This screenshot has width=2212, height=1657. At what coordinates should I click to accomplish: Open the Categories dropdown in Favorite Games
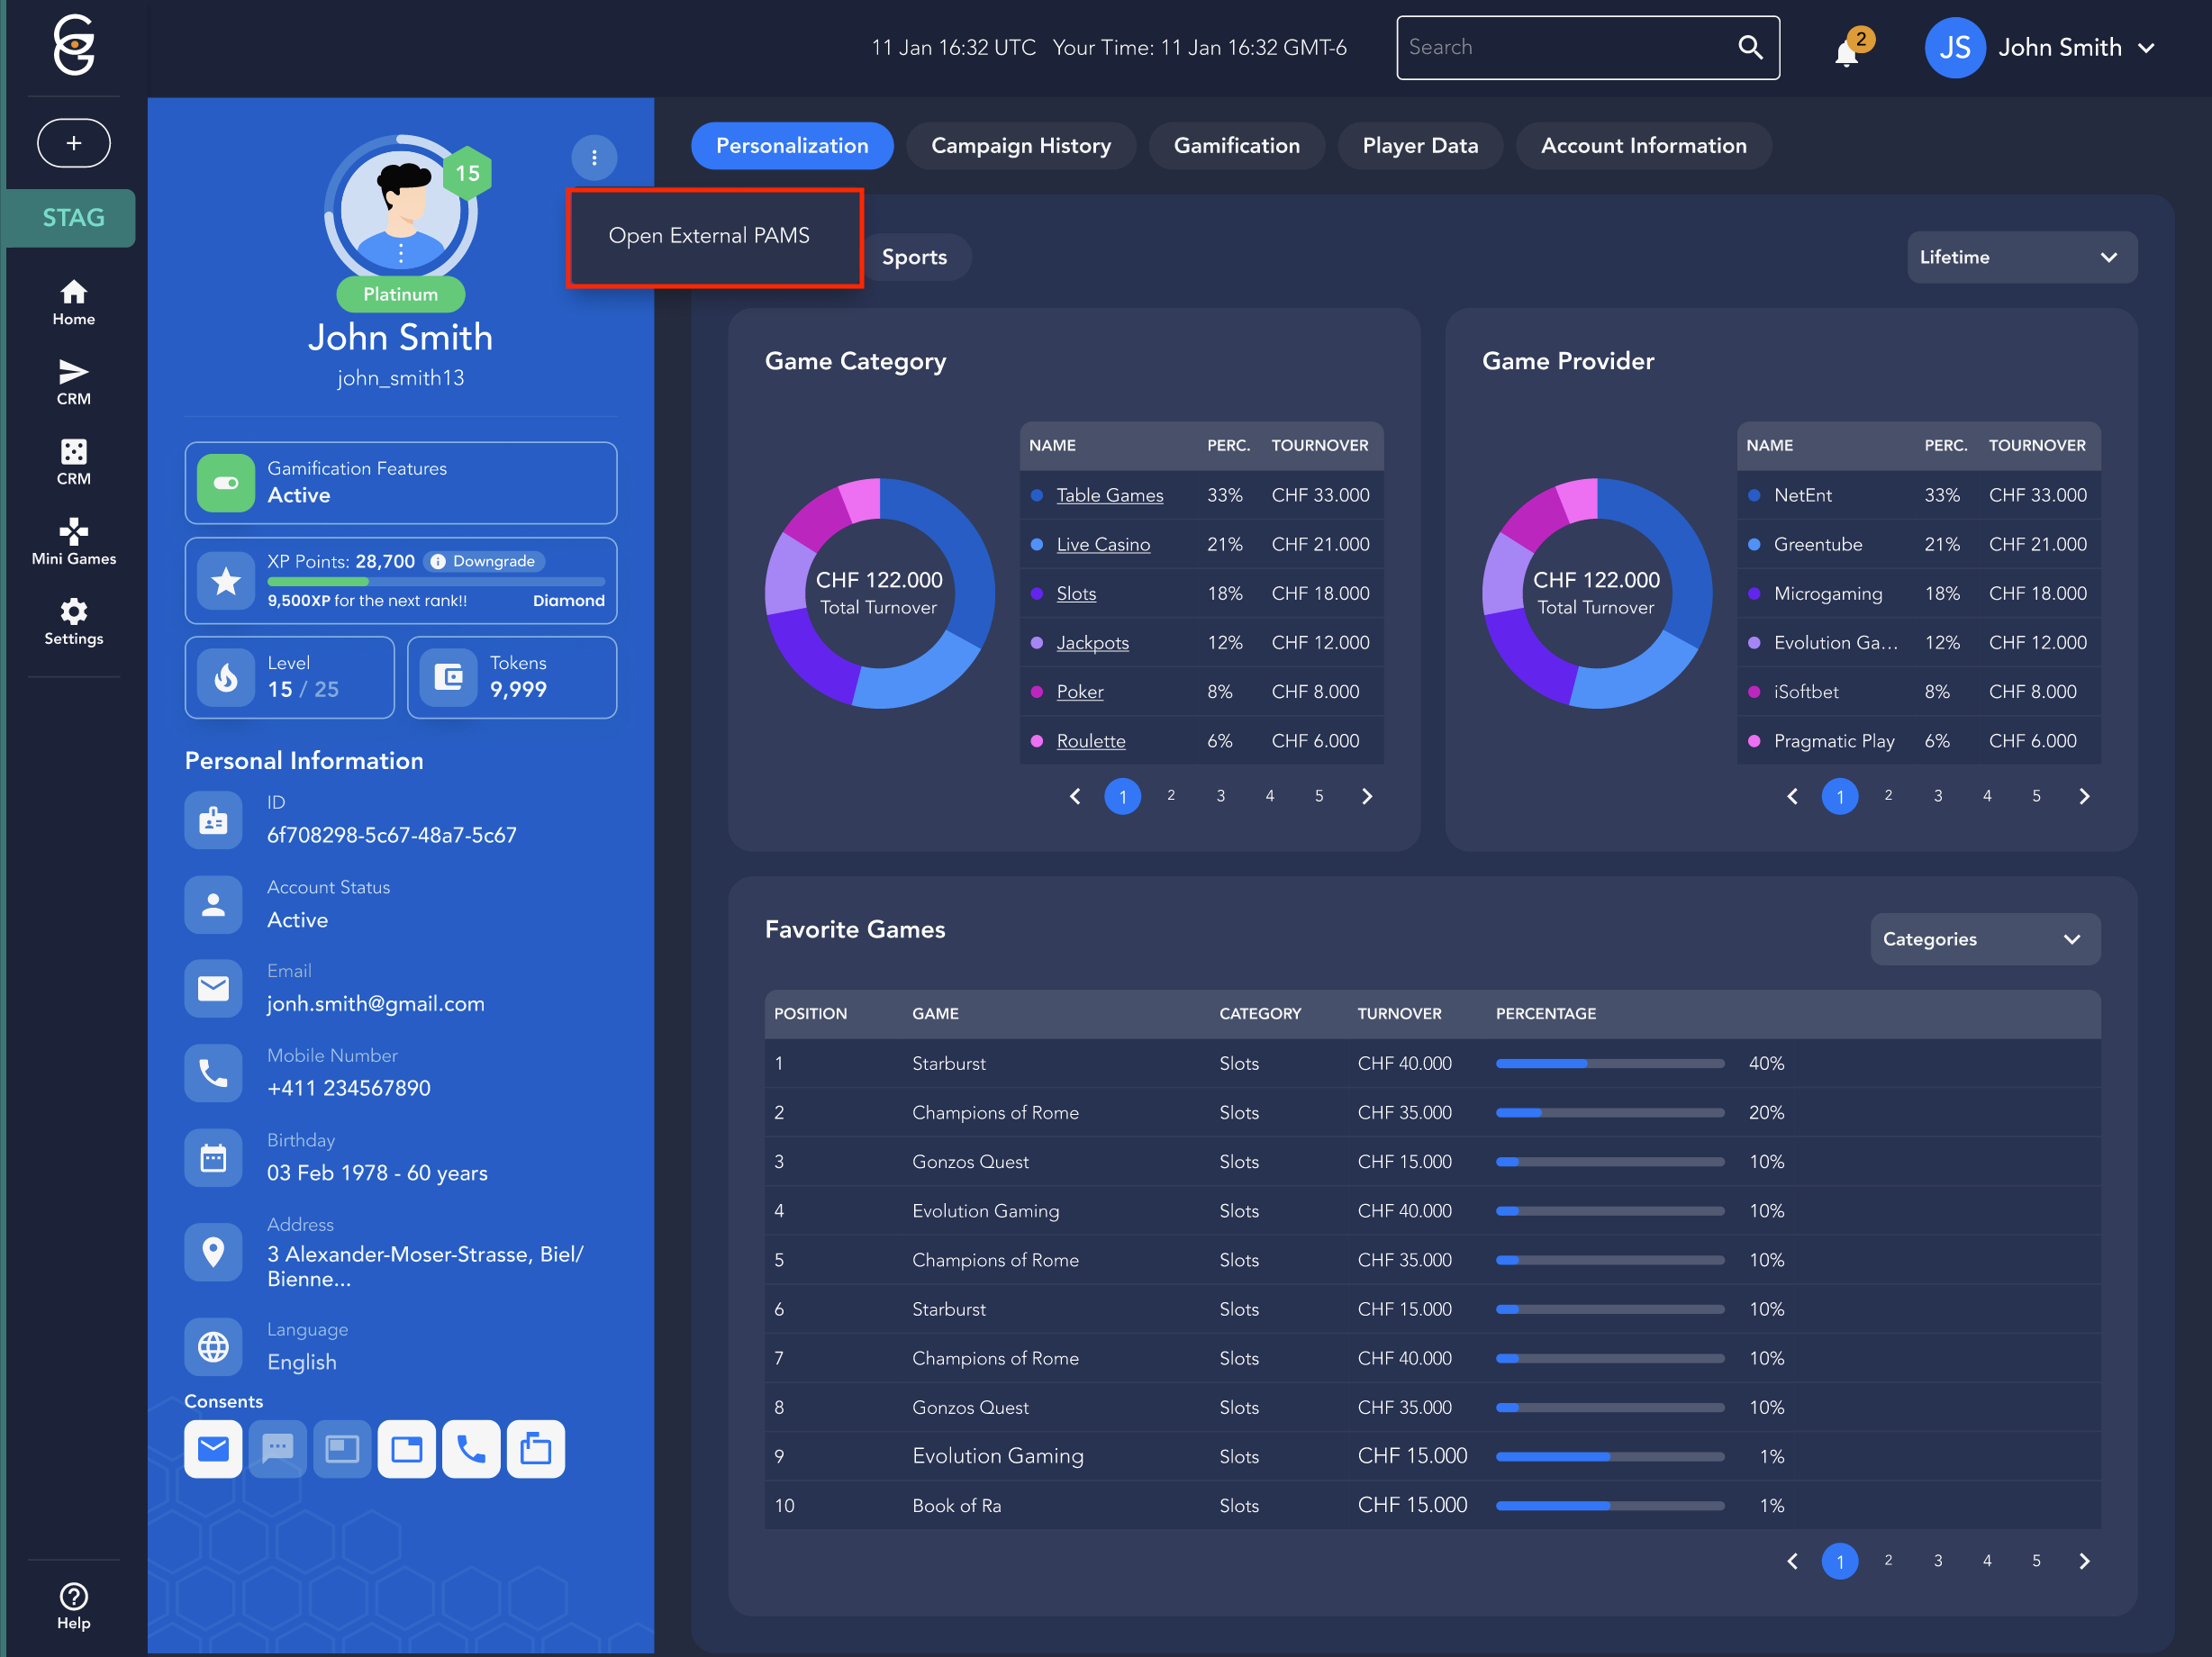click(1984, 939)
